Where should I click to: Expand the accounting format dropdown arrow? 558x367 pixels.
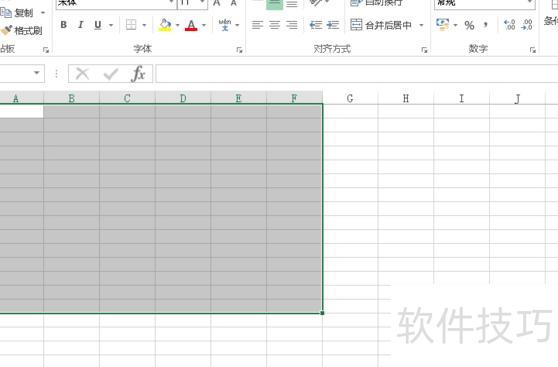[x=455, y=25]
